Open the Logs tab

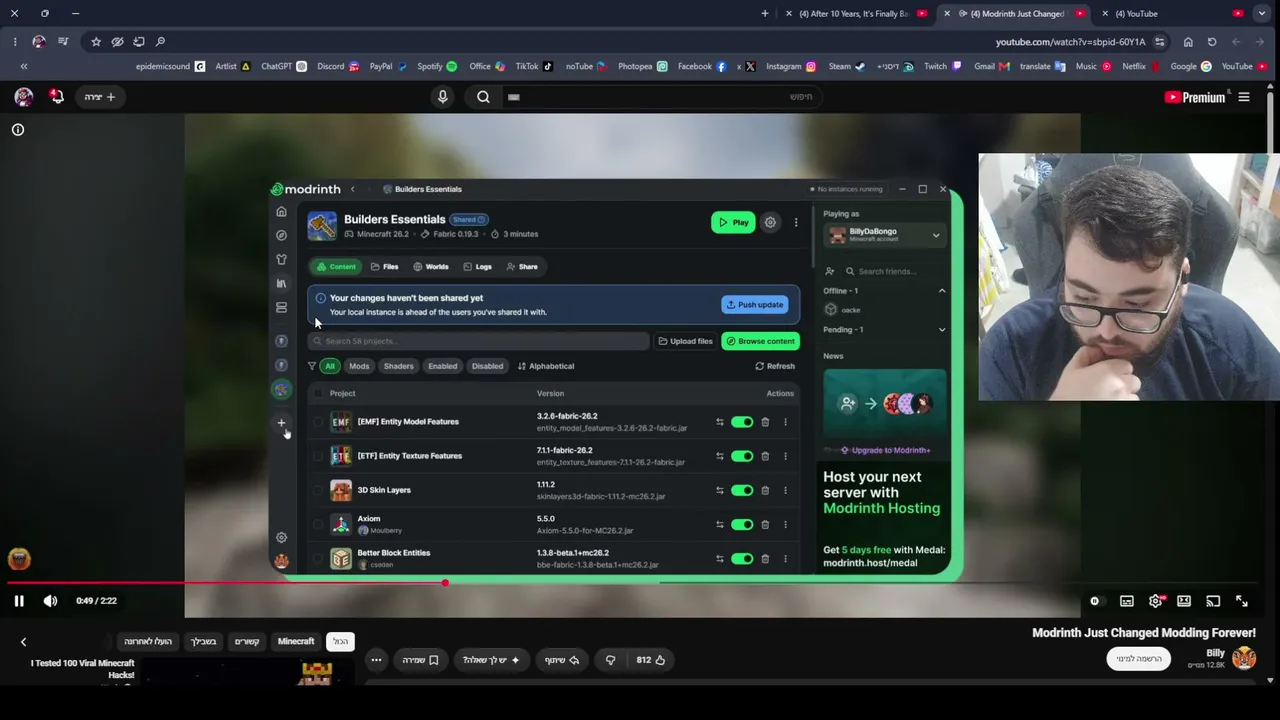pos(478,267)
